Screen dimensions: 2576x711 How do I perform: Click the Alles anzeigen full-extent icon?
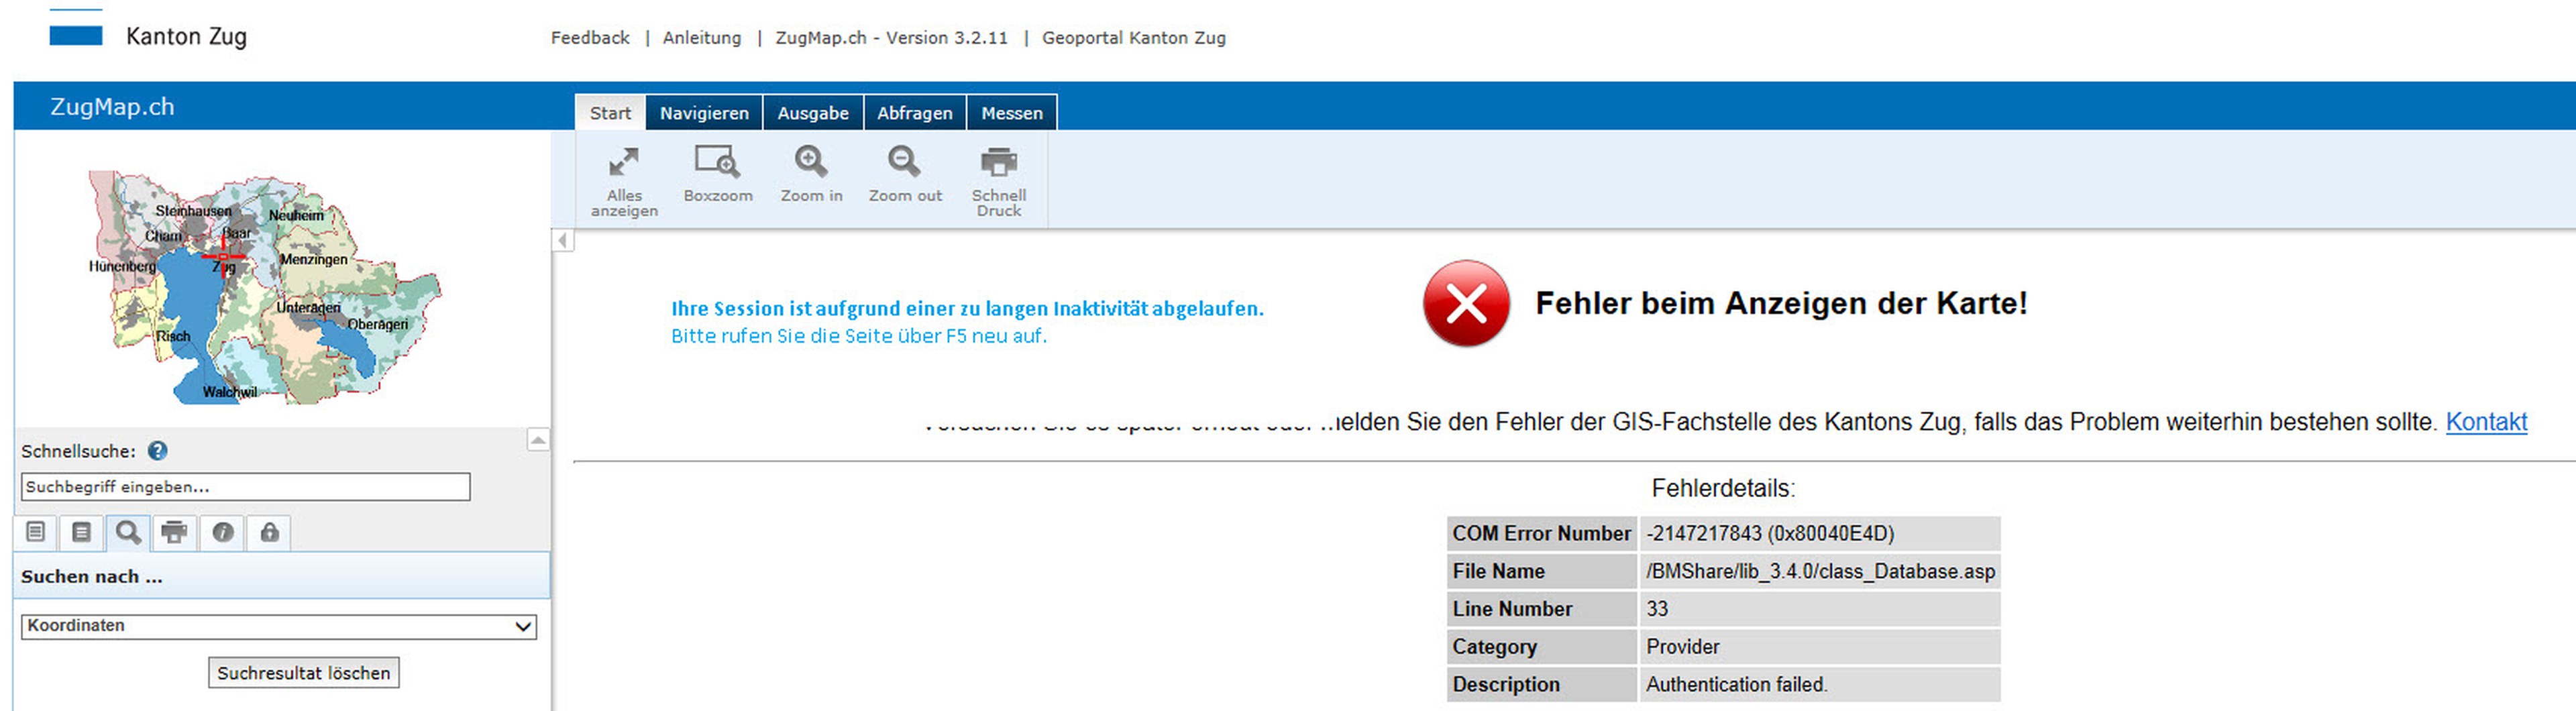pos(623,163)
